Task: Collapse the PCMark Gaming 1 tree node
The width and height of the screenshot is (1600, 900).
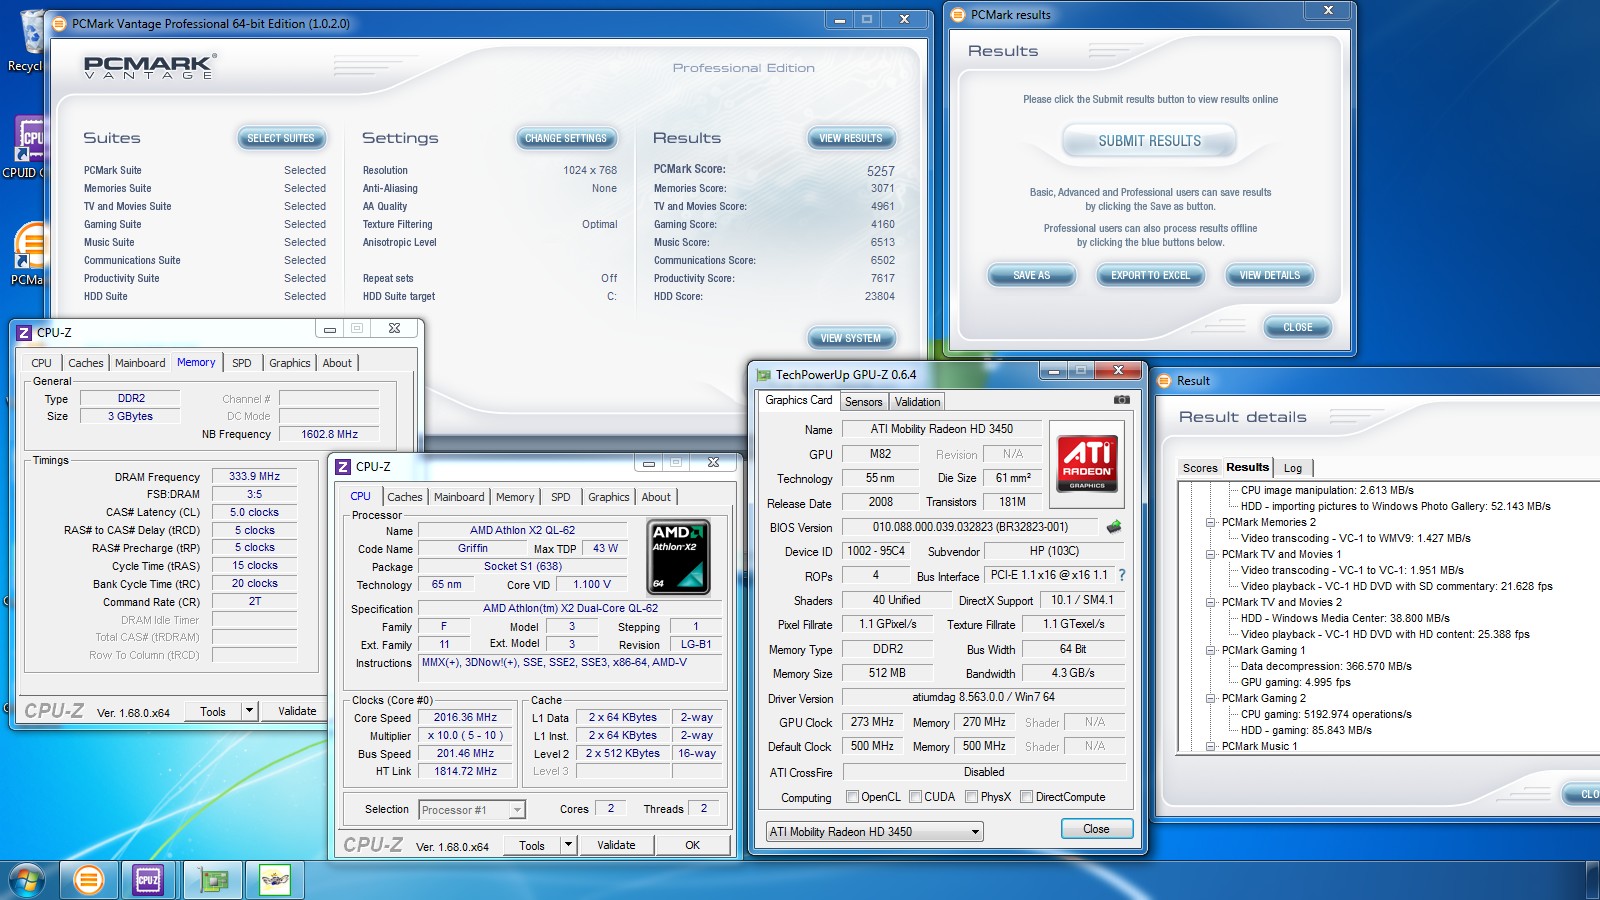Action: (1210, 650)
